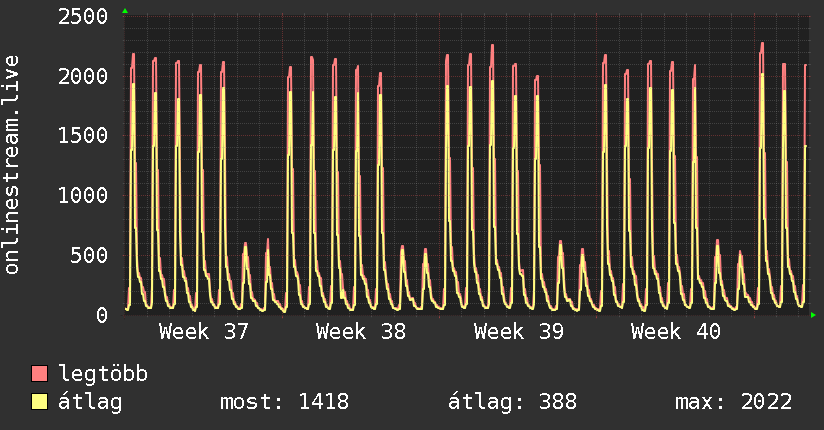Select the legtöbb legend label
The height and width of the screenshot is (430, 824).
[103, 374]
